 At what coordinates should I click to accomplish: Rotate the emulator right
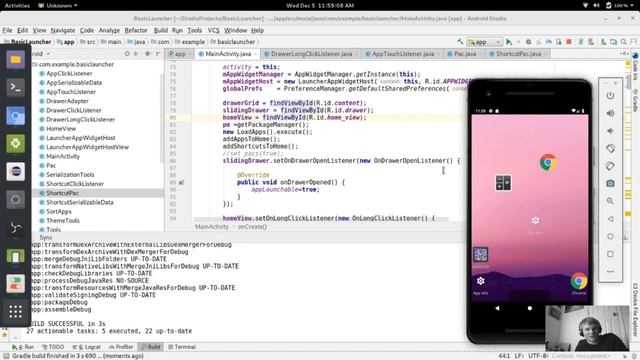(x=610, y=166)
